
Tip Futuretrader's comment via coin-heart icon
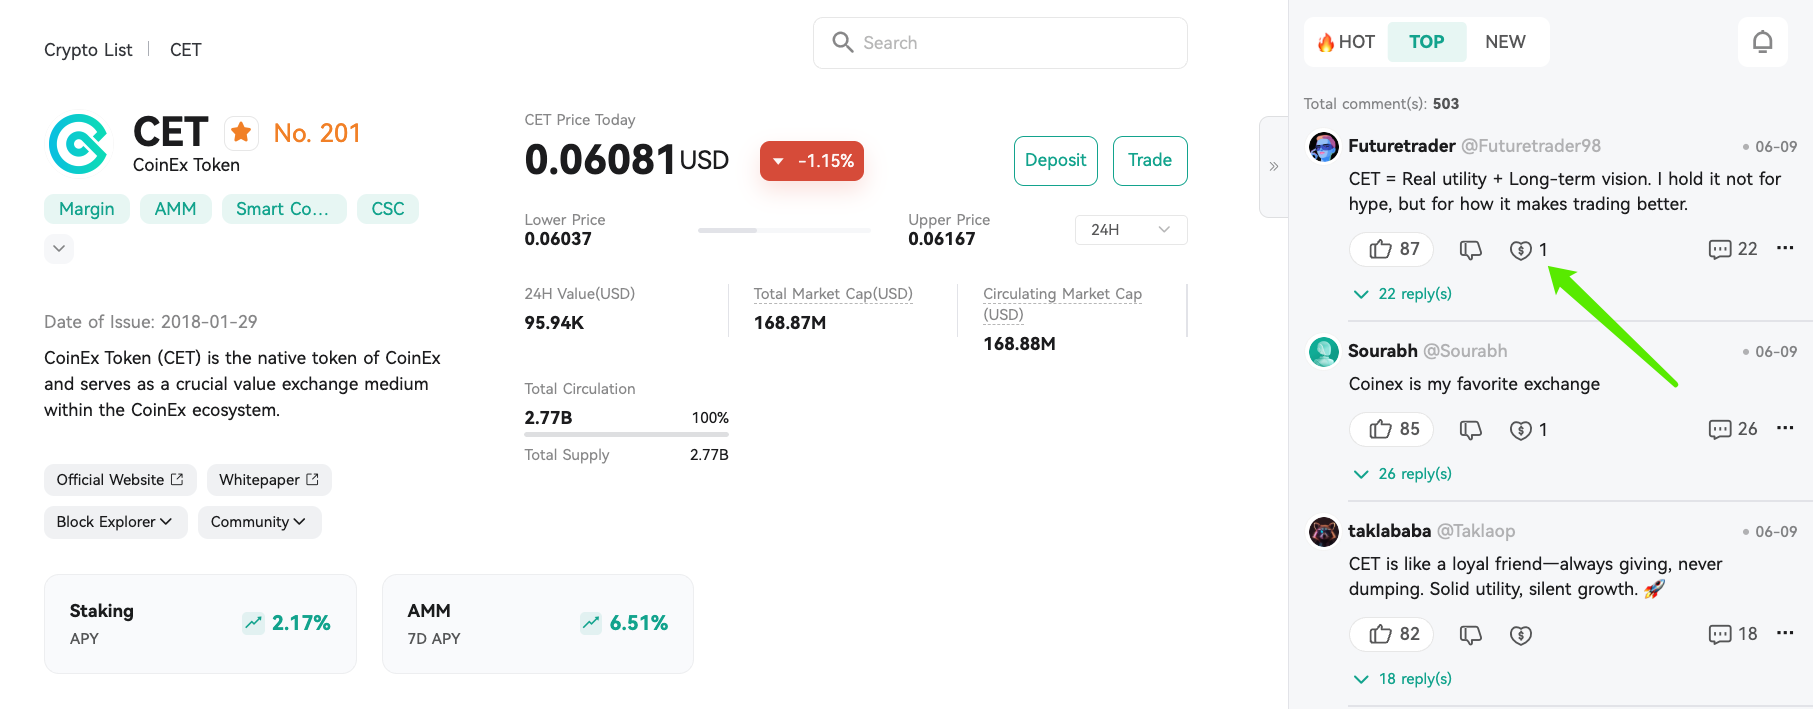tap(1521, 249)
